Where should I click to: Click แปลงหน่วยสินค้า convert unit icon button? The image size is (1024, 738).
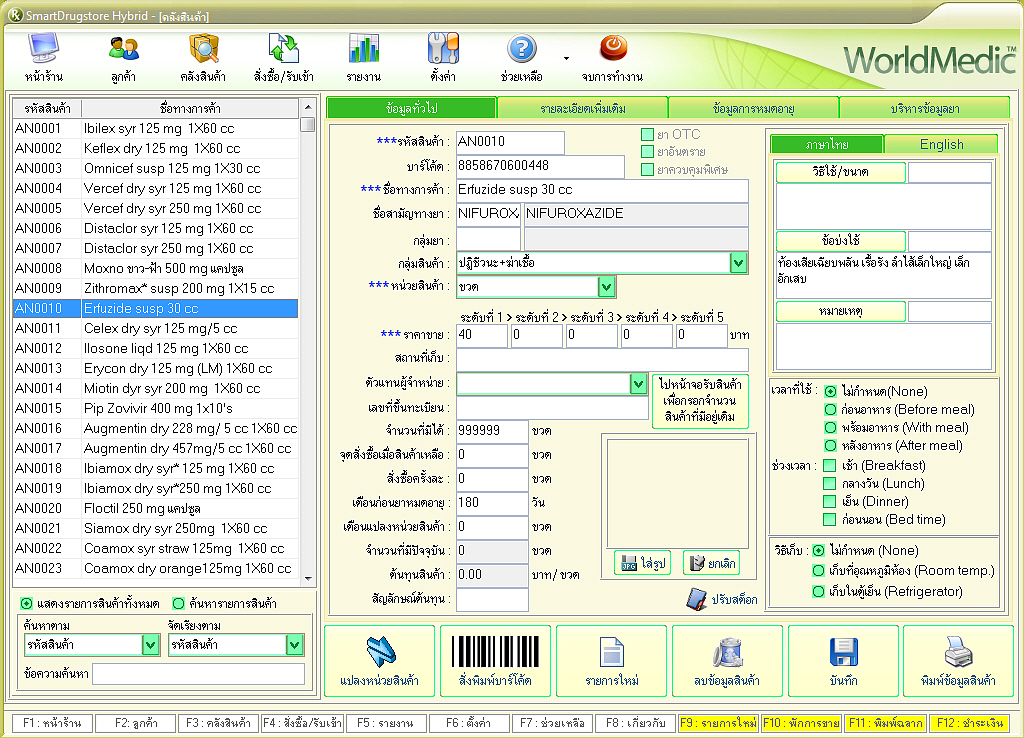[379, 661]
